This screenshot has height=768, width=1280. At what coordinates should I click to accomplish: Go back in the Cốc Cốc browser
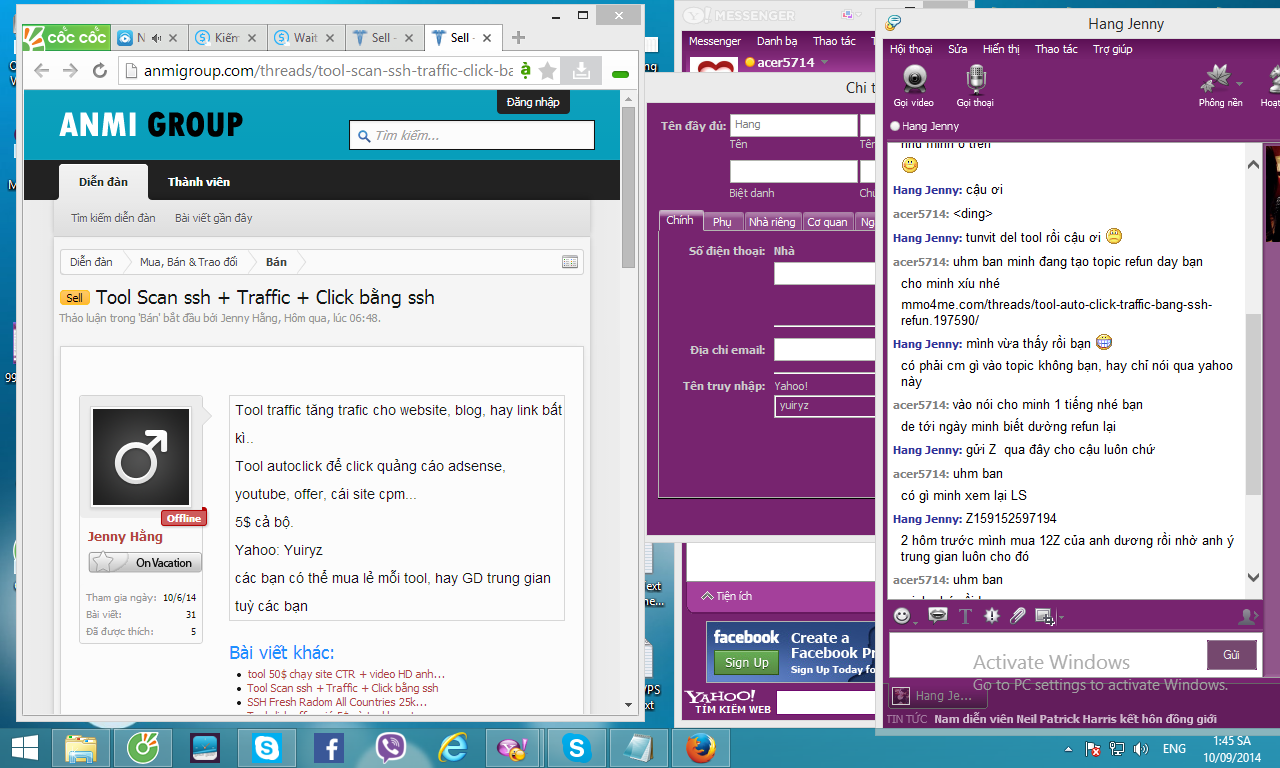tap(41, 70)
